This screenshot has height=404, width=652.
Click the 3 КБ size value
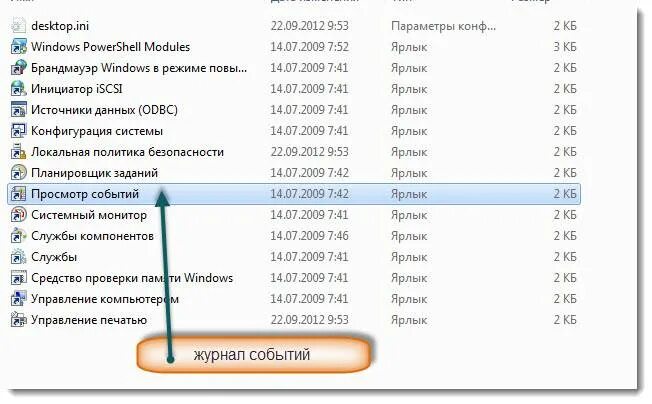click(x=565, y=47)
